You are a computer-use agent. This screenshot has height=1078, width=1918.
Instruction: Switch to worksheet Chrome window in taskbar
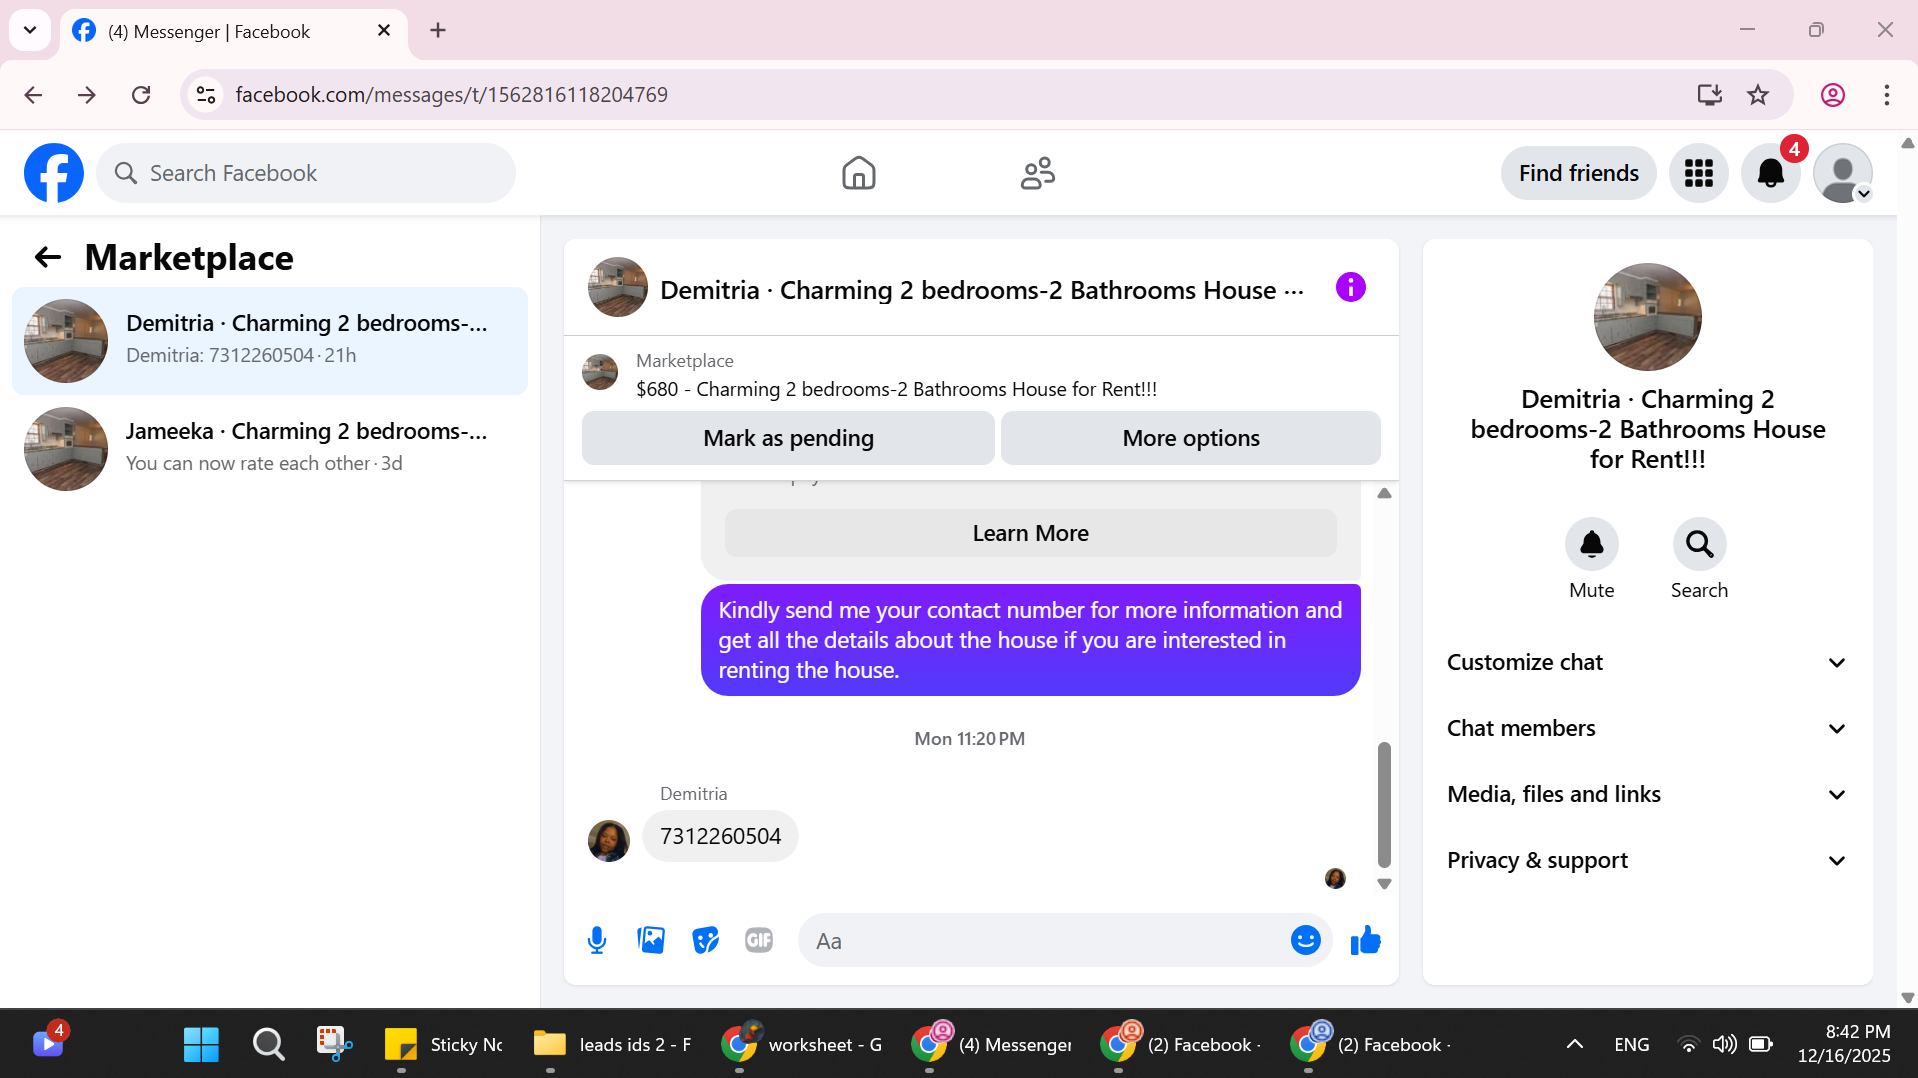803,1045
